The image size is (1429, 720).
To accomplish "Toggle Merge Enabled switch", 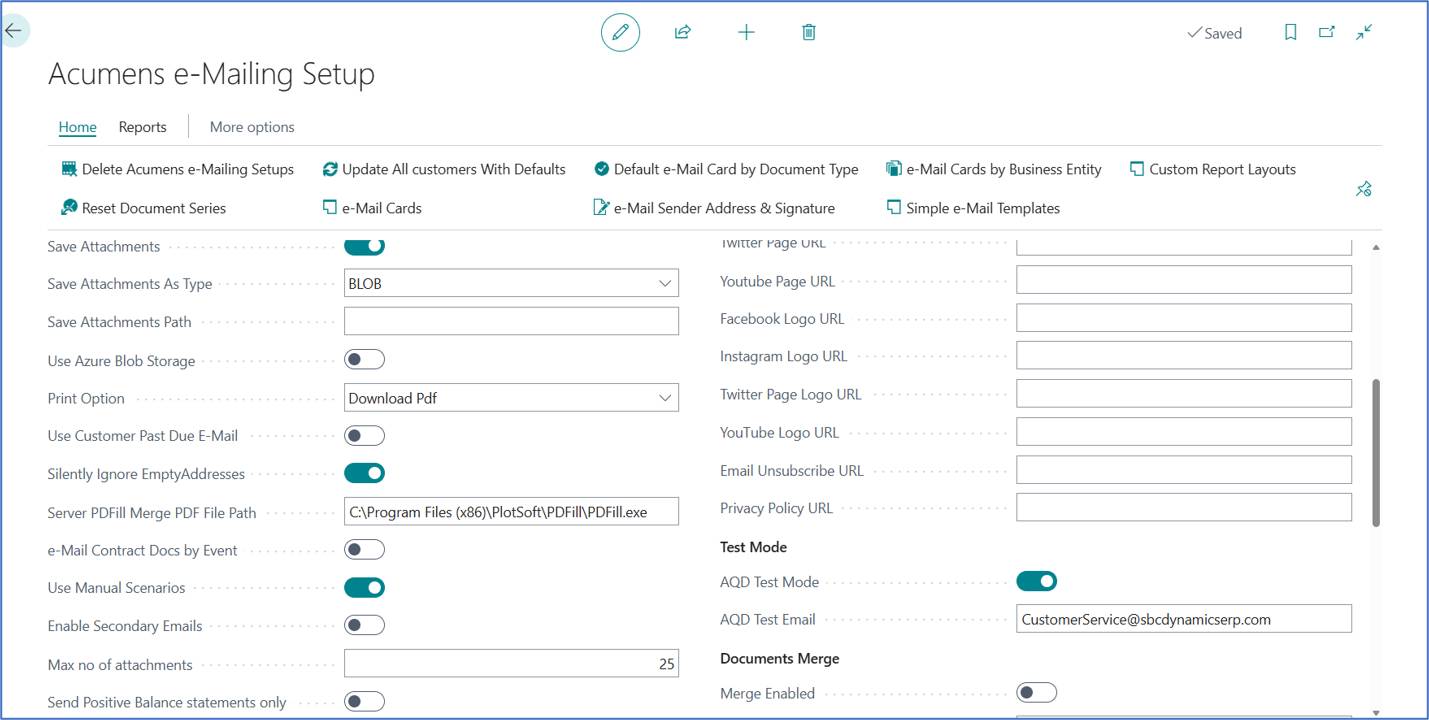I will point(1036,692).
